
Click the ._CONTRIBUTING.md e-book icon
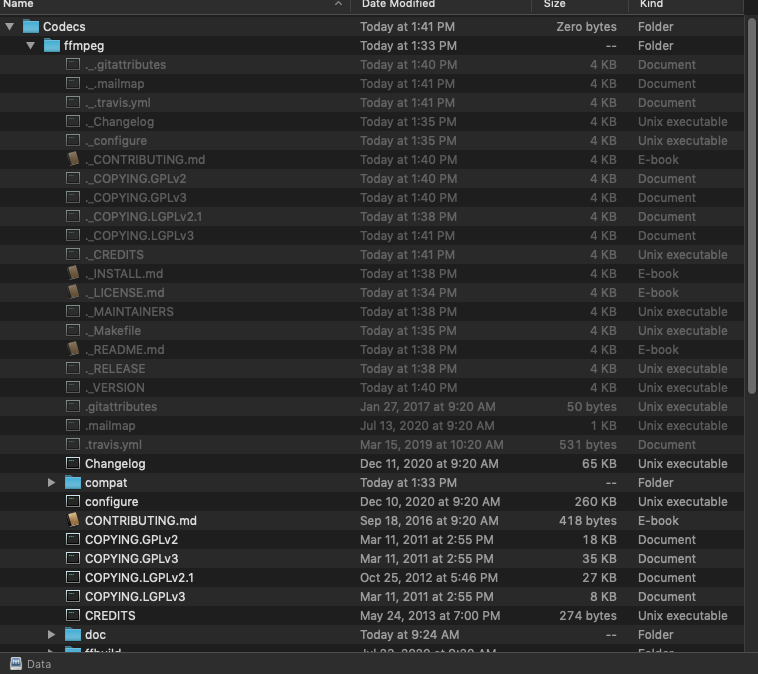coord(73,159)
